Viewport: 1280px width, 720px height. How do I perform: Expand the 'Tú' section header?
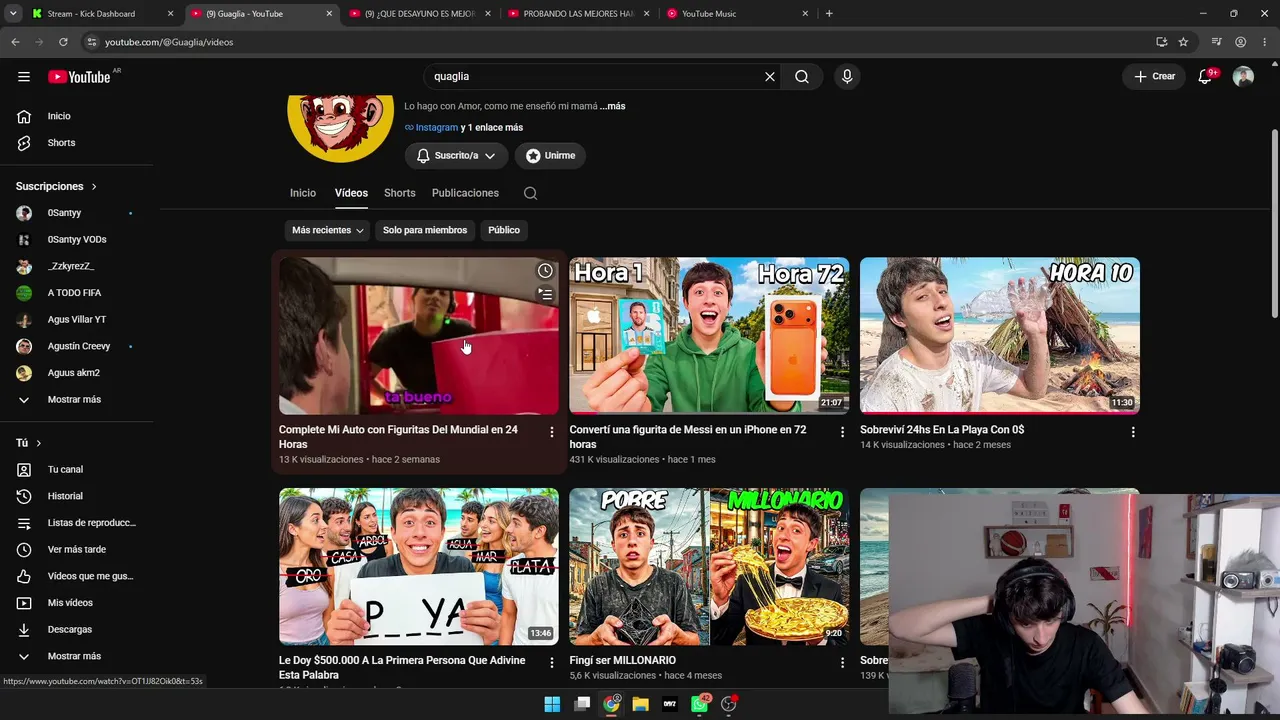coord(29,443)
